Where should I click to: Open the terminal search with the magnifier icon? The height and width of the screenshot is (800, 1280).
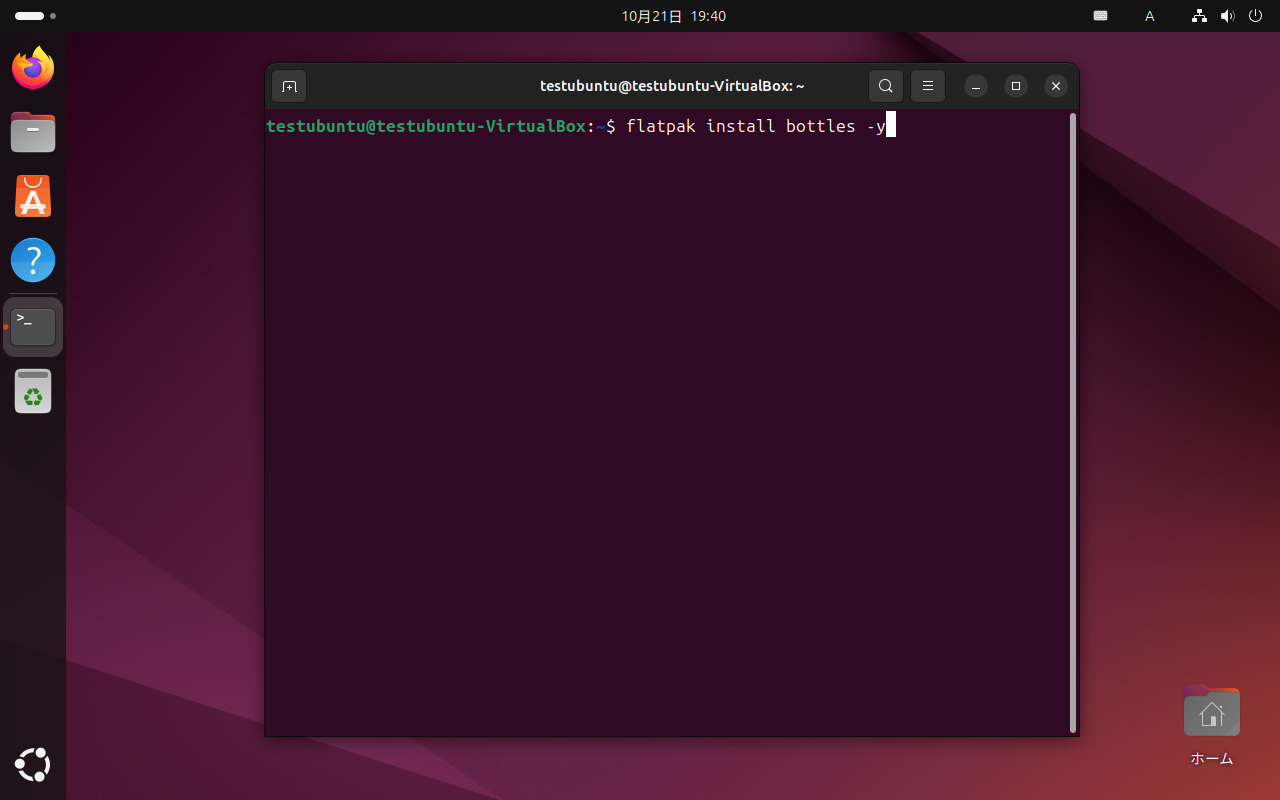point(885,86)
